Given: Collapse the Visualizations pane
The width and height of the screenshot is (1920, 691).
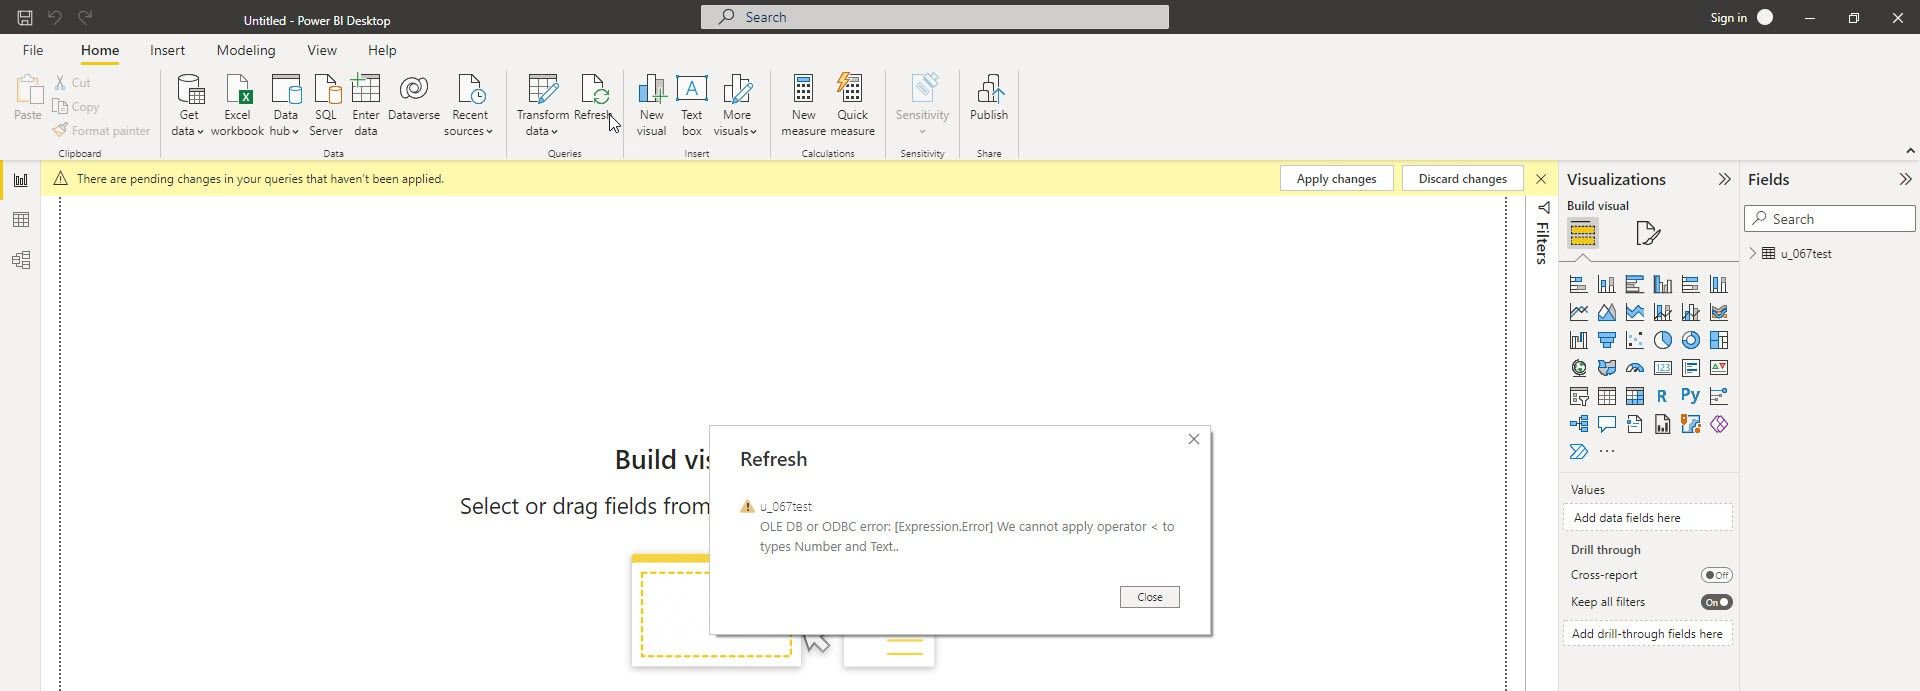Looking at the screenshot, I should coord(1724,180).
